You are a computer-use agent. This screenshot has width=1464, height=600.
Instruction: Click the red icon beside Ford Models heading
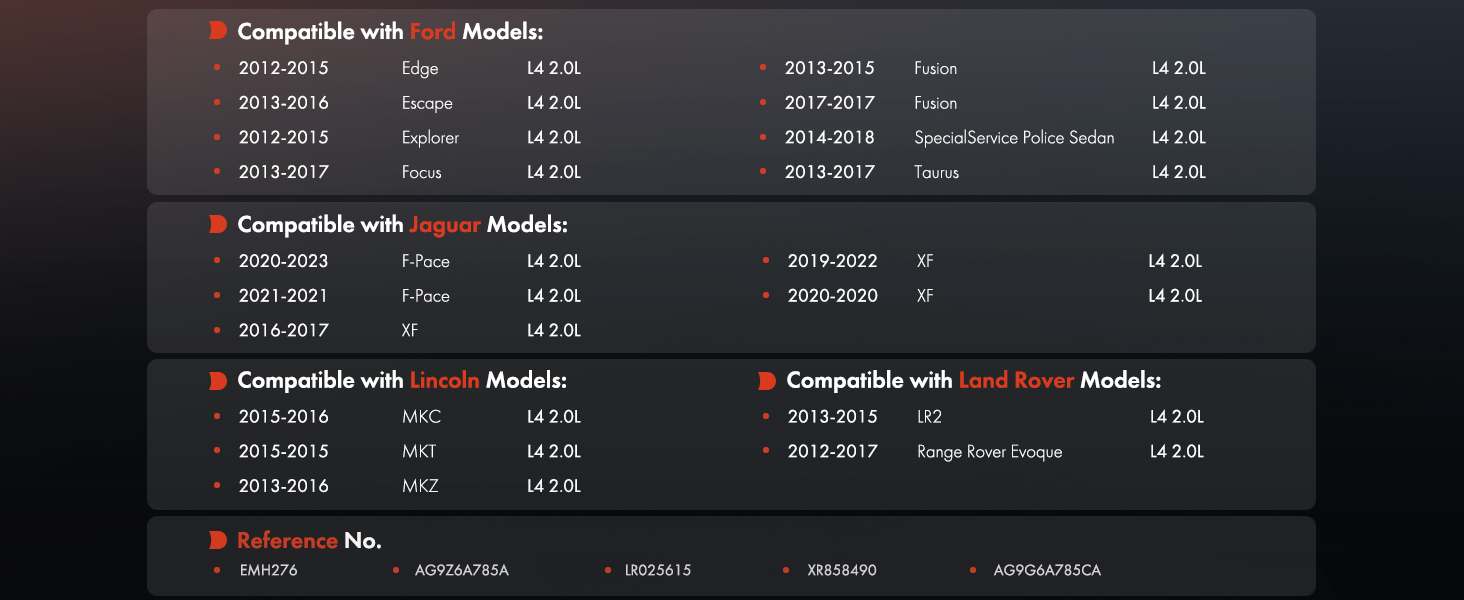pos(218,32)
